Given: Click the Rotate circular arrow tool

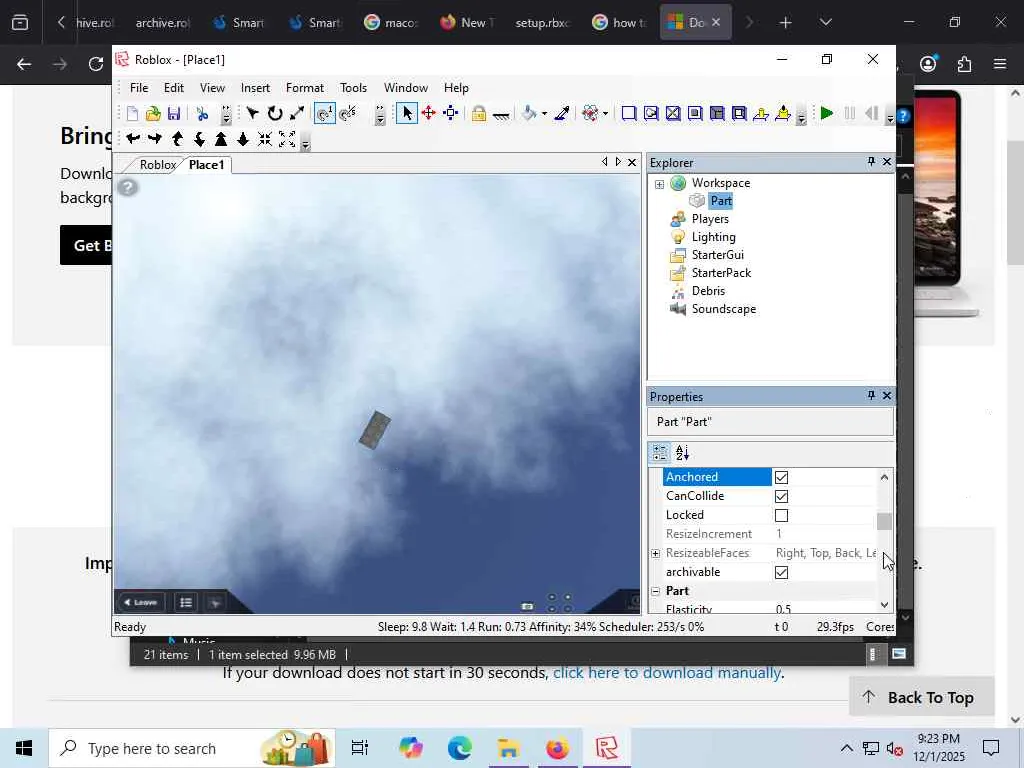Looking at the screenshot, I should (275, 114).
